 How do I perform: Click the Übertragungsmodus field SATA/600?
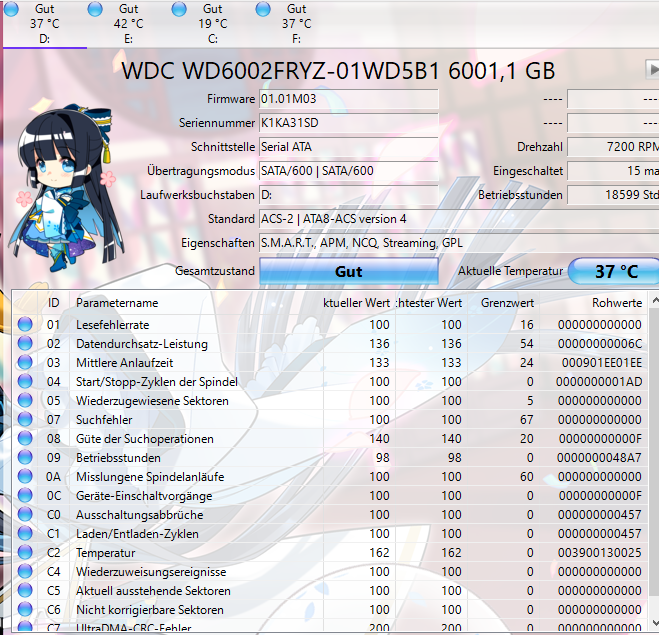tap(349, 171)
